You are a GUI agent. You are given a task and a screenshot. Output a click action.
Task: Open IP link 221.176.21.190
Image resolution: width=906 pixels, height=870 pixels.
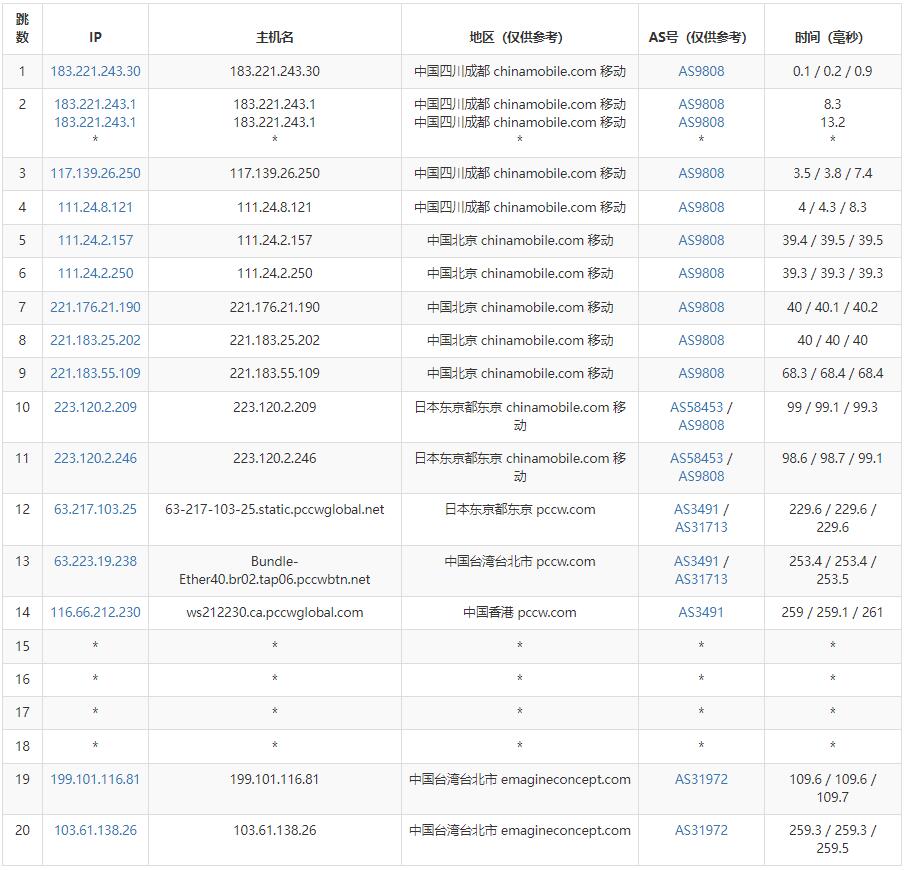tap(95, 307)
